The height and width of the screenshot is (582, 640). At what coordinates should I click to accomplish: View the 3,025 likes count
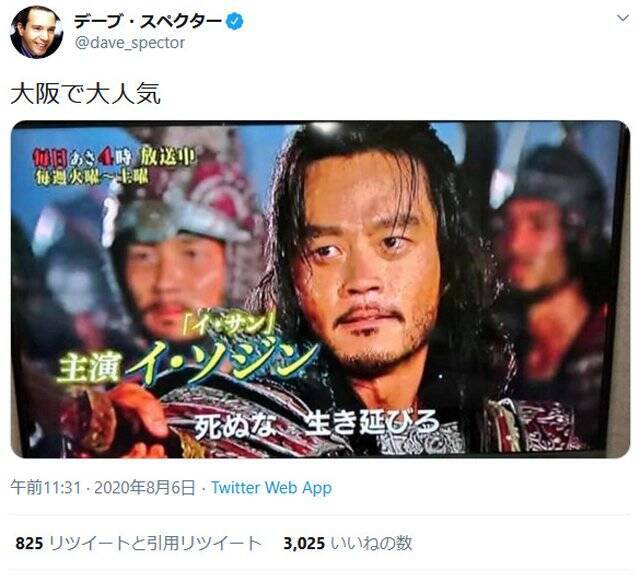[304, 543]
